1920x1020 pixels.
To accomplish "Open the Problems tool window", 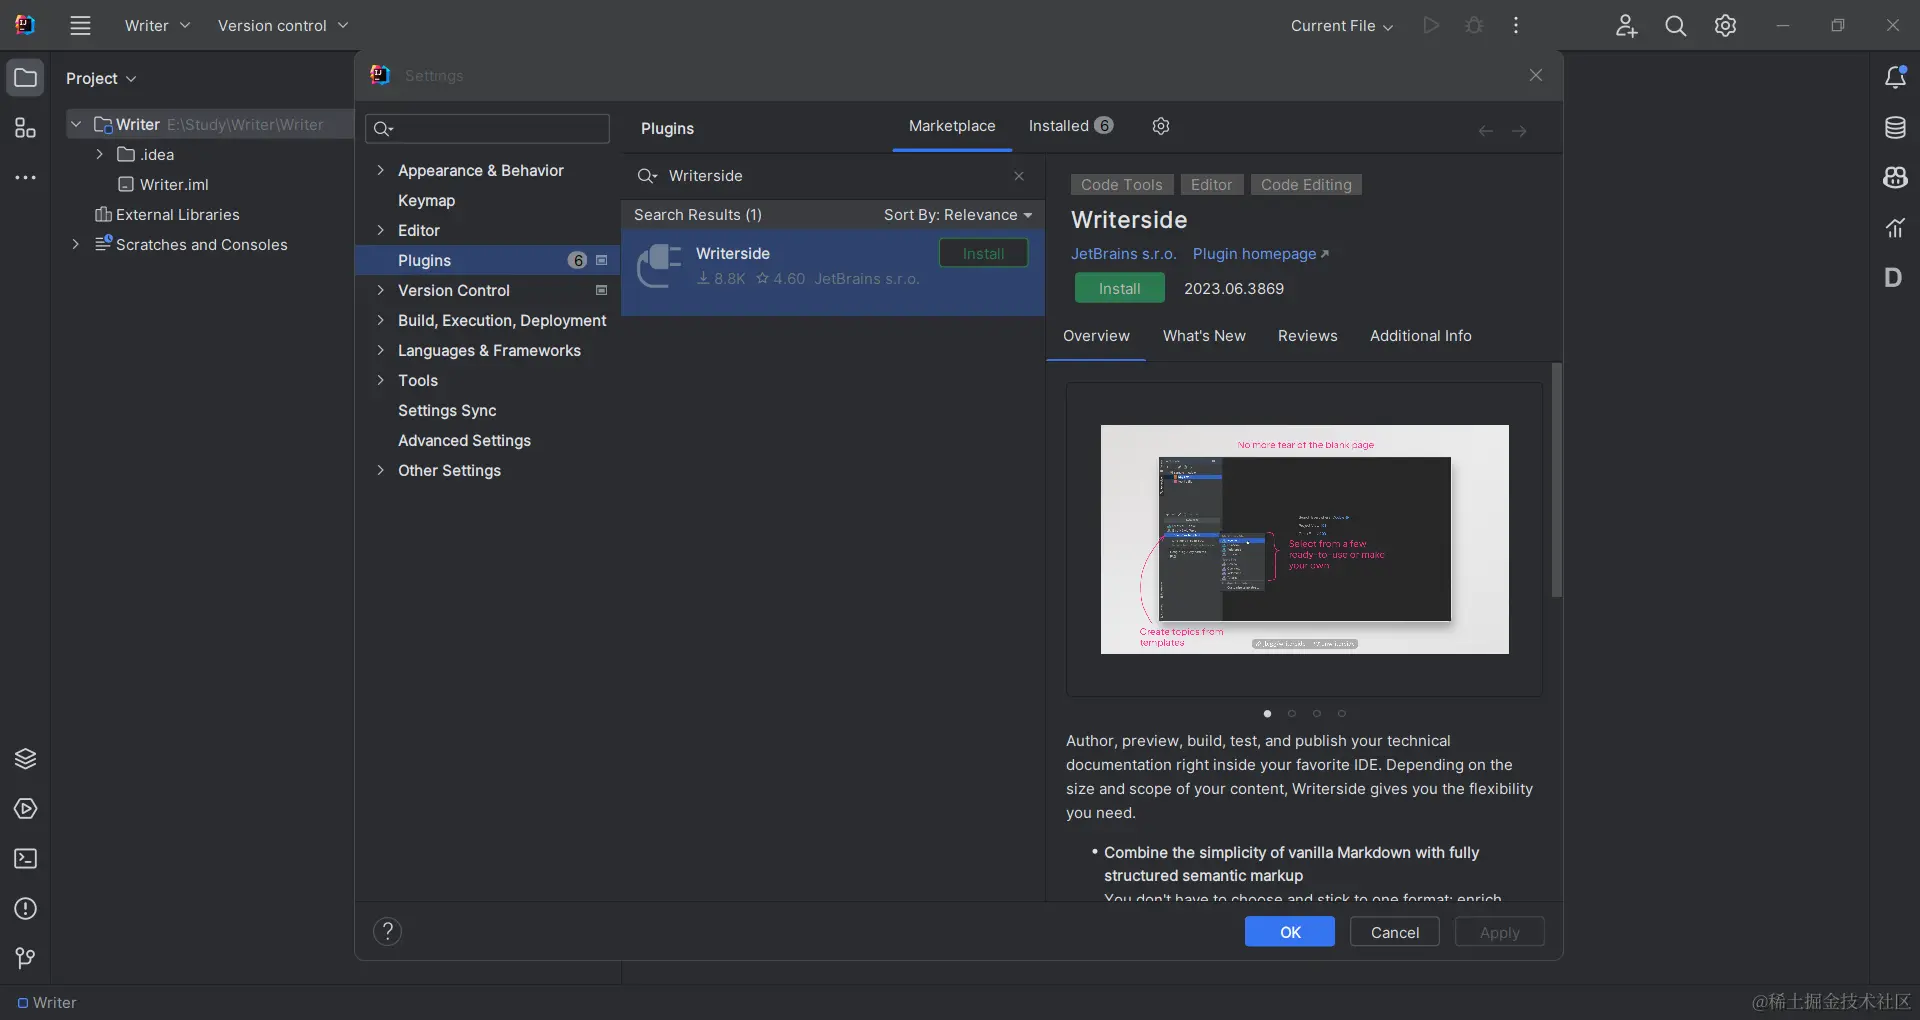I will (x=25, y=909).
